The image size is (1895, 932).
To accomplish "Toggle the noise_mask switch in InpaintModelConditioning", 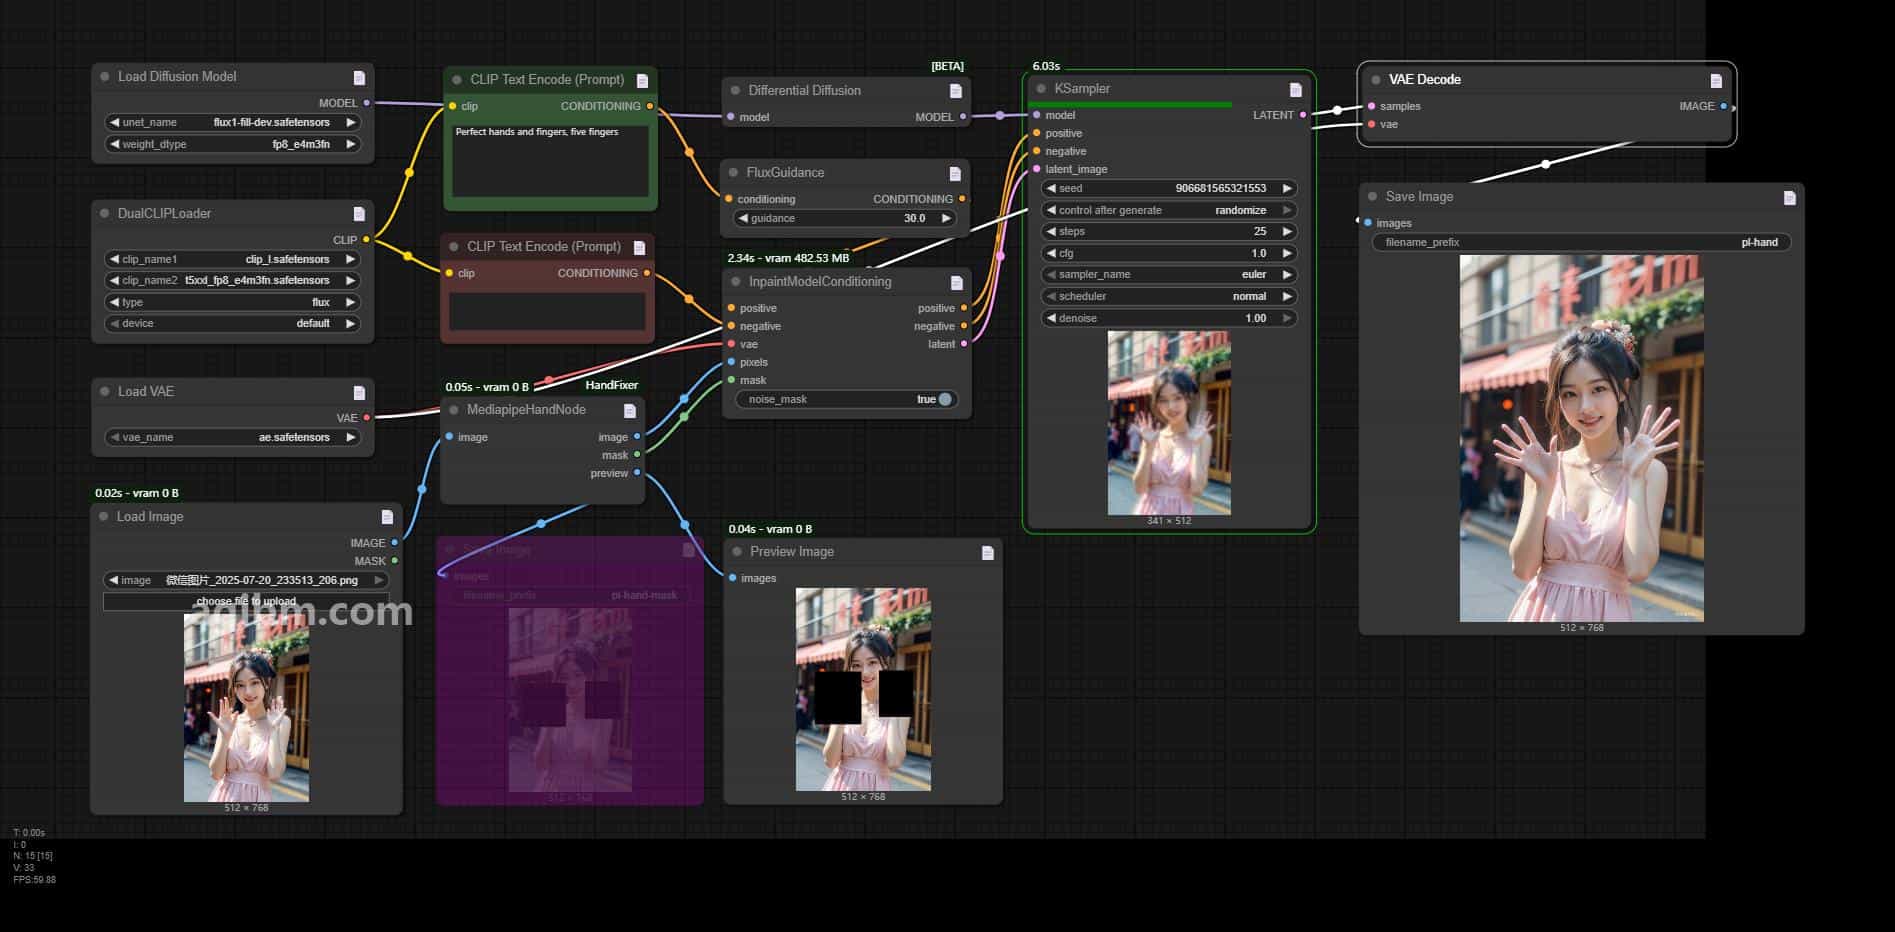I will [944, 399].
